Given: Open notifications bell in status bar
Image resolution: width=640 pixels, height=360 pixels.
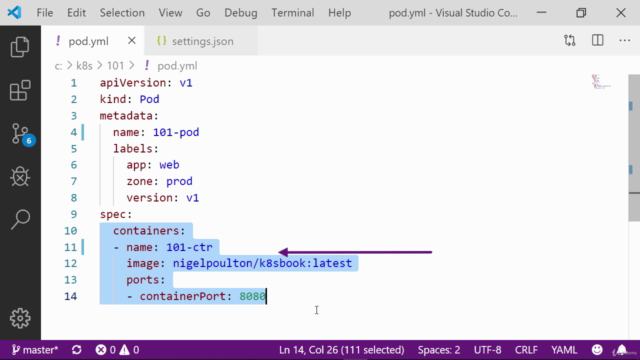Looking at the screenshot, I should (622, 350).
